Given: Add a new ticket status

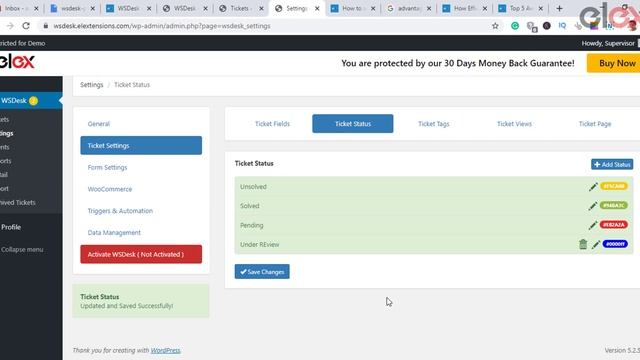Looking at the screenshot, I should 612,164.
